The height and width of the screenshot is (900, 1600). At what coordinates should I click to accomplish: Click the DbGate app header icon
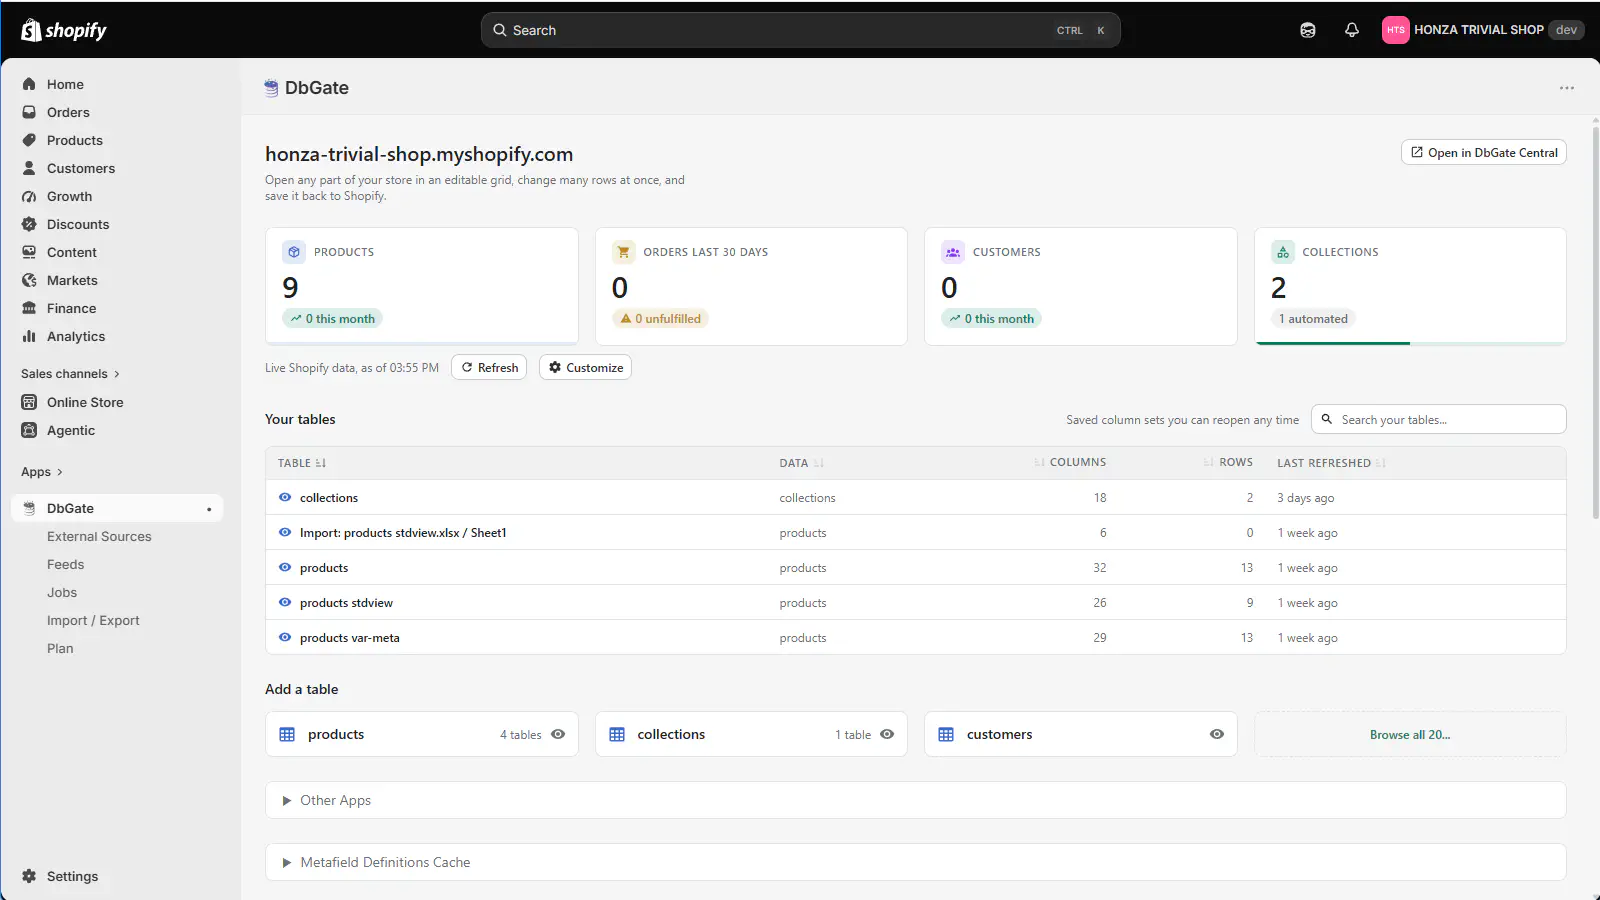pyautogui.click(x=271, y=88)
